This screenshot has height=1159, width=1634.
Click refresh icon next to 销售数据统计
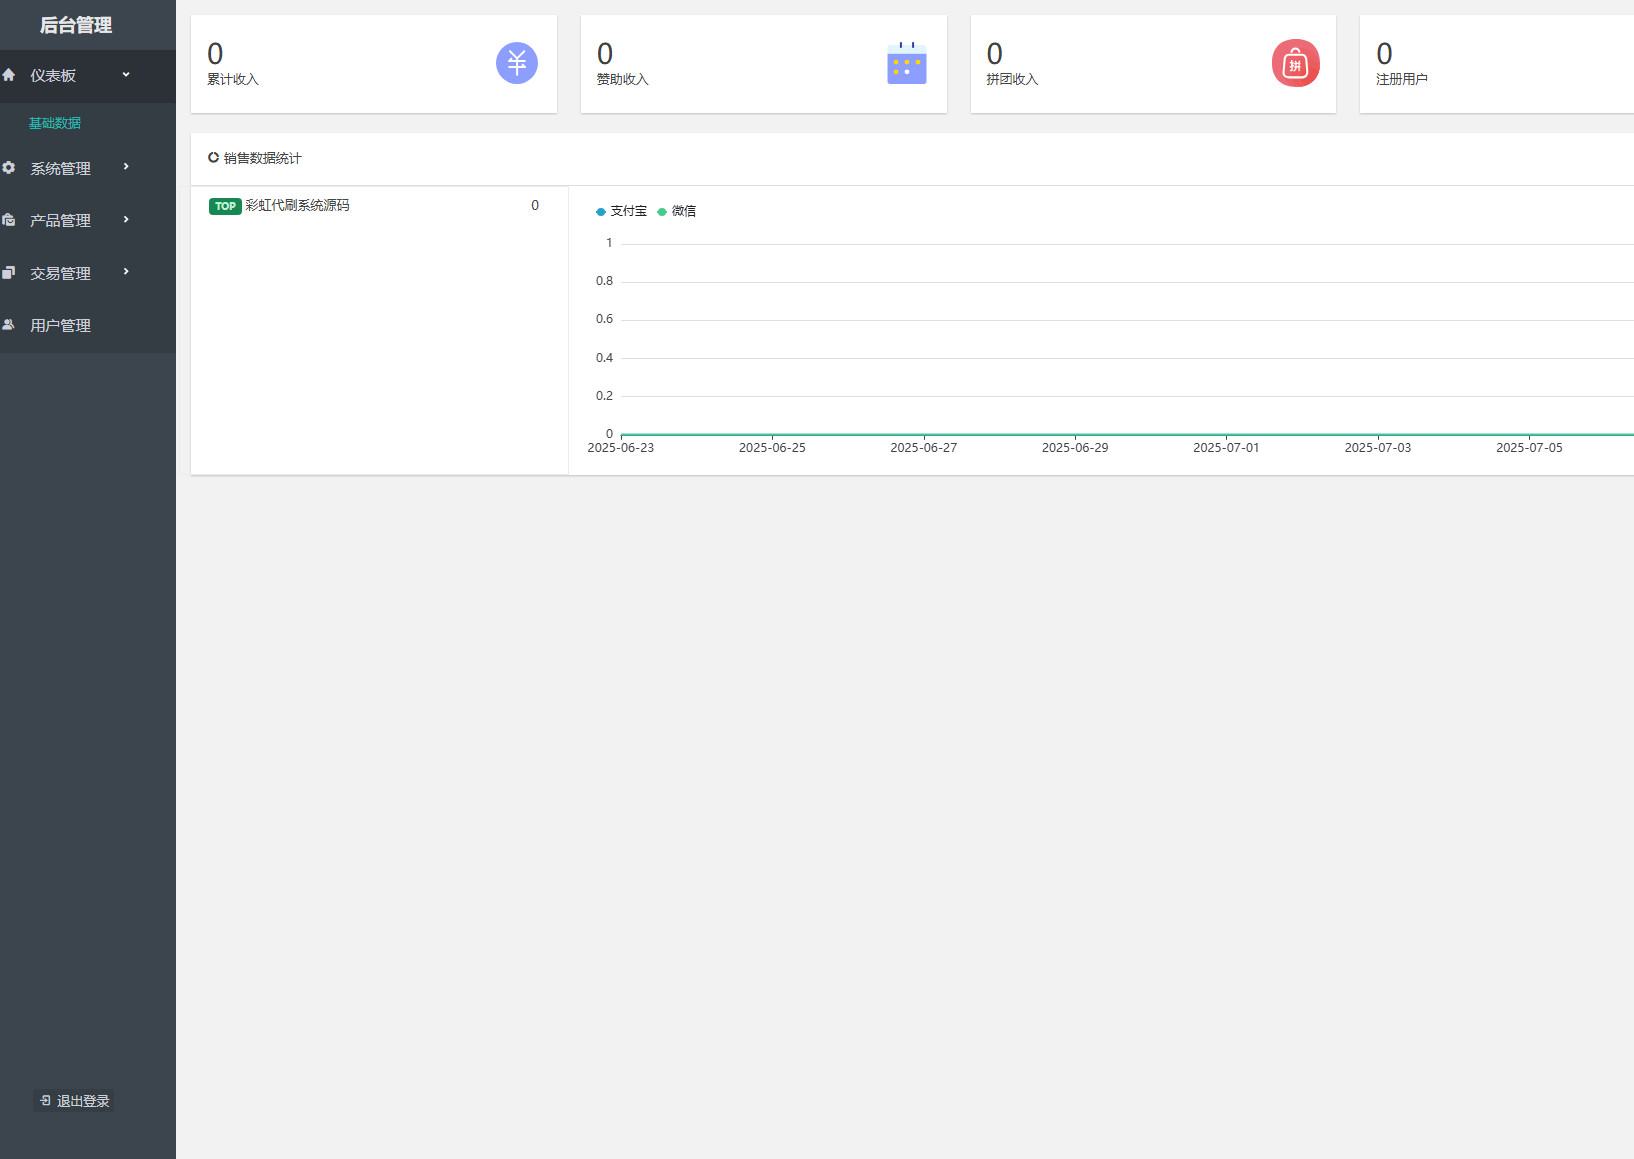[213, 158]
